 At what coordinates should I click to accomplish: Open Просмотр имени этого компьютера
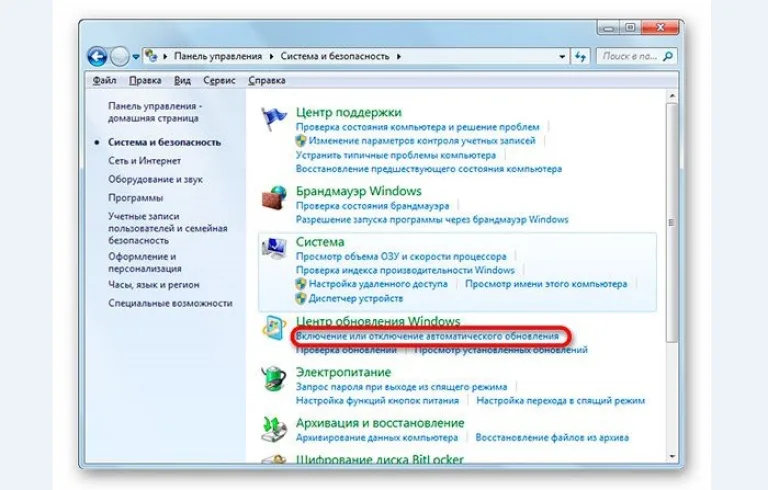coord(546,284)
